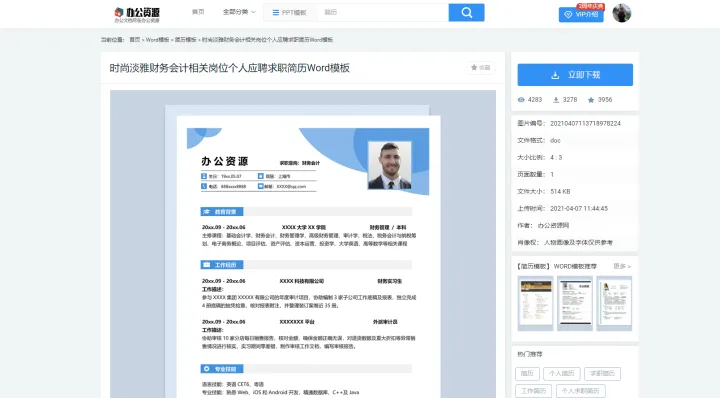
Task: Click the blue magnifier search button
Action: [467, 12]
